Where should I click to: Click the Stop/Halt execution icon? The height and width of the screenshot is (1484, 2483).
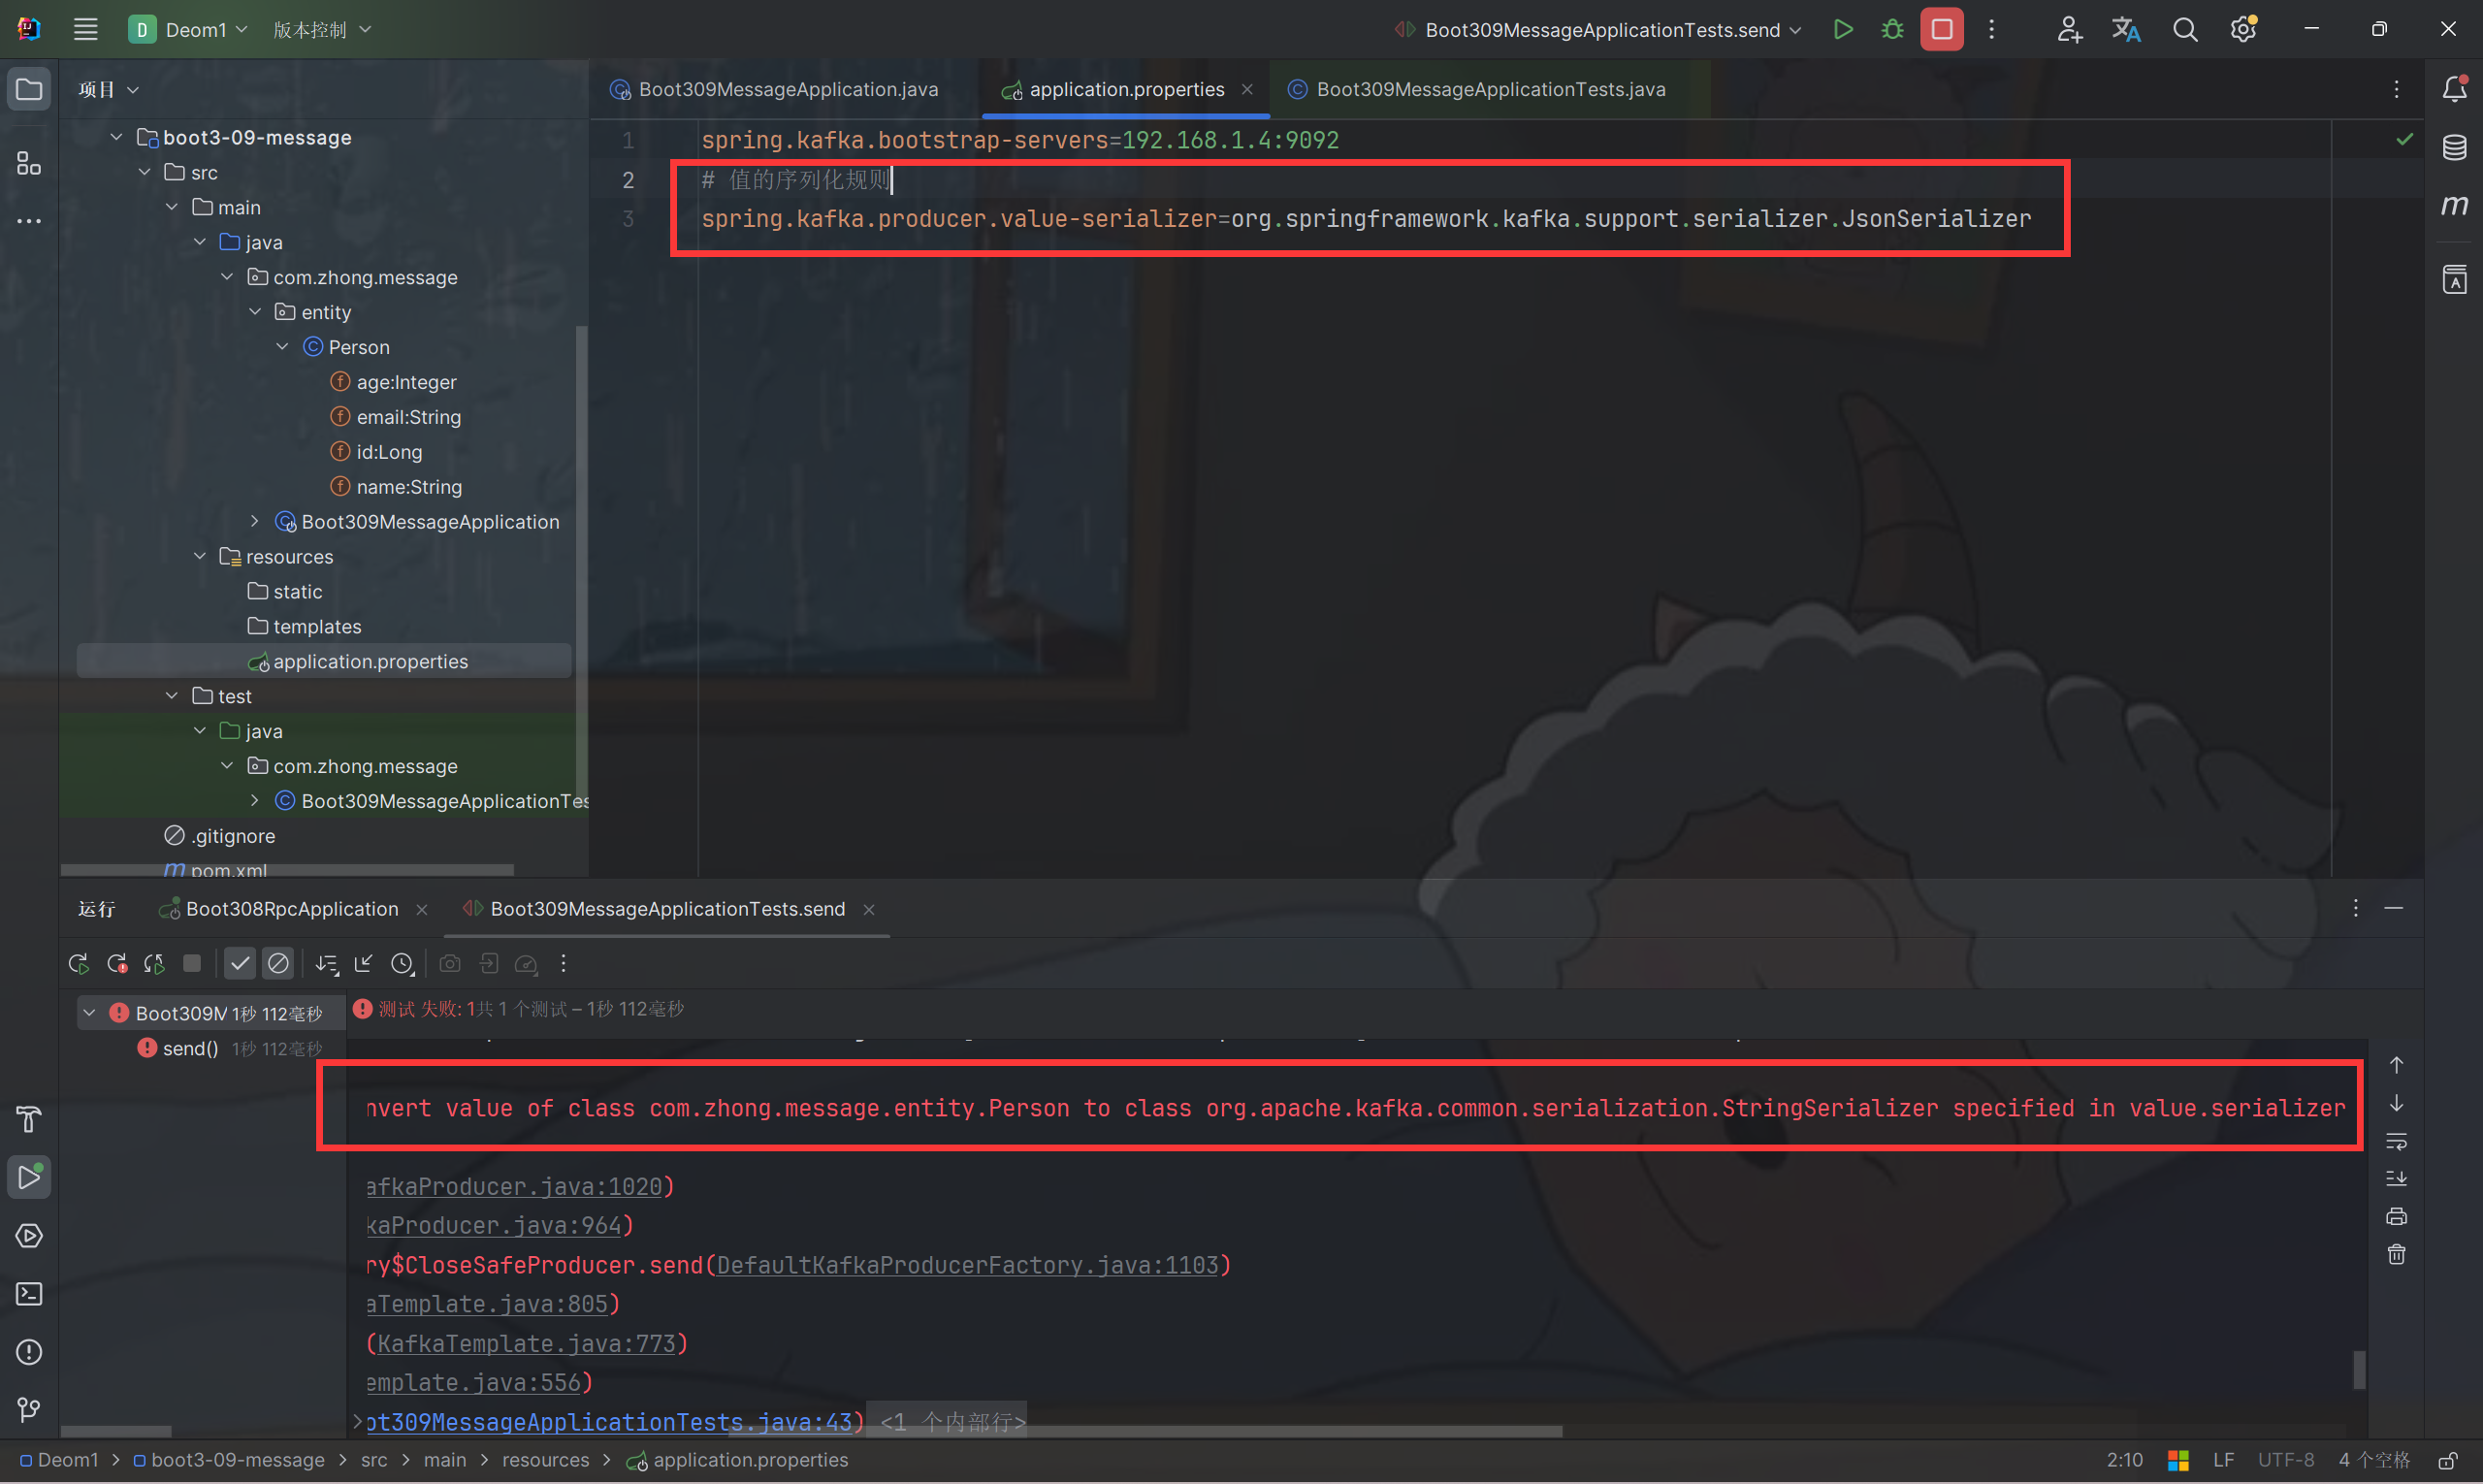point(1943,30)
